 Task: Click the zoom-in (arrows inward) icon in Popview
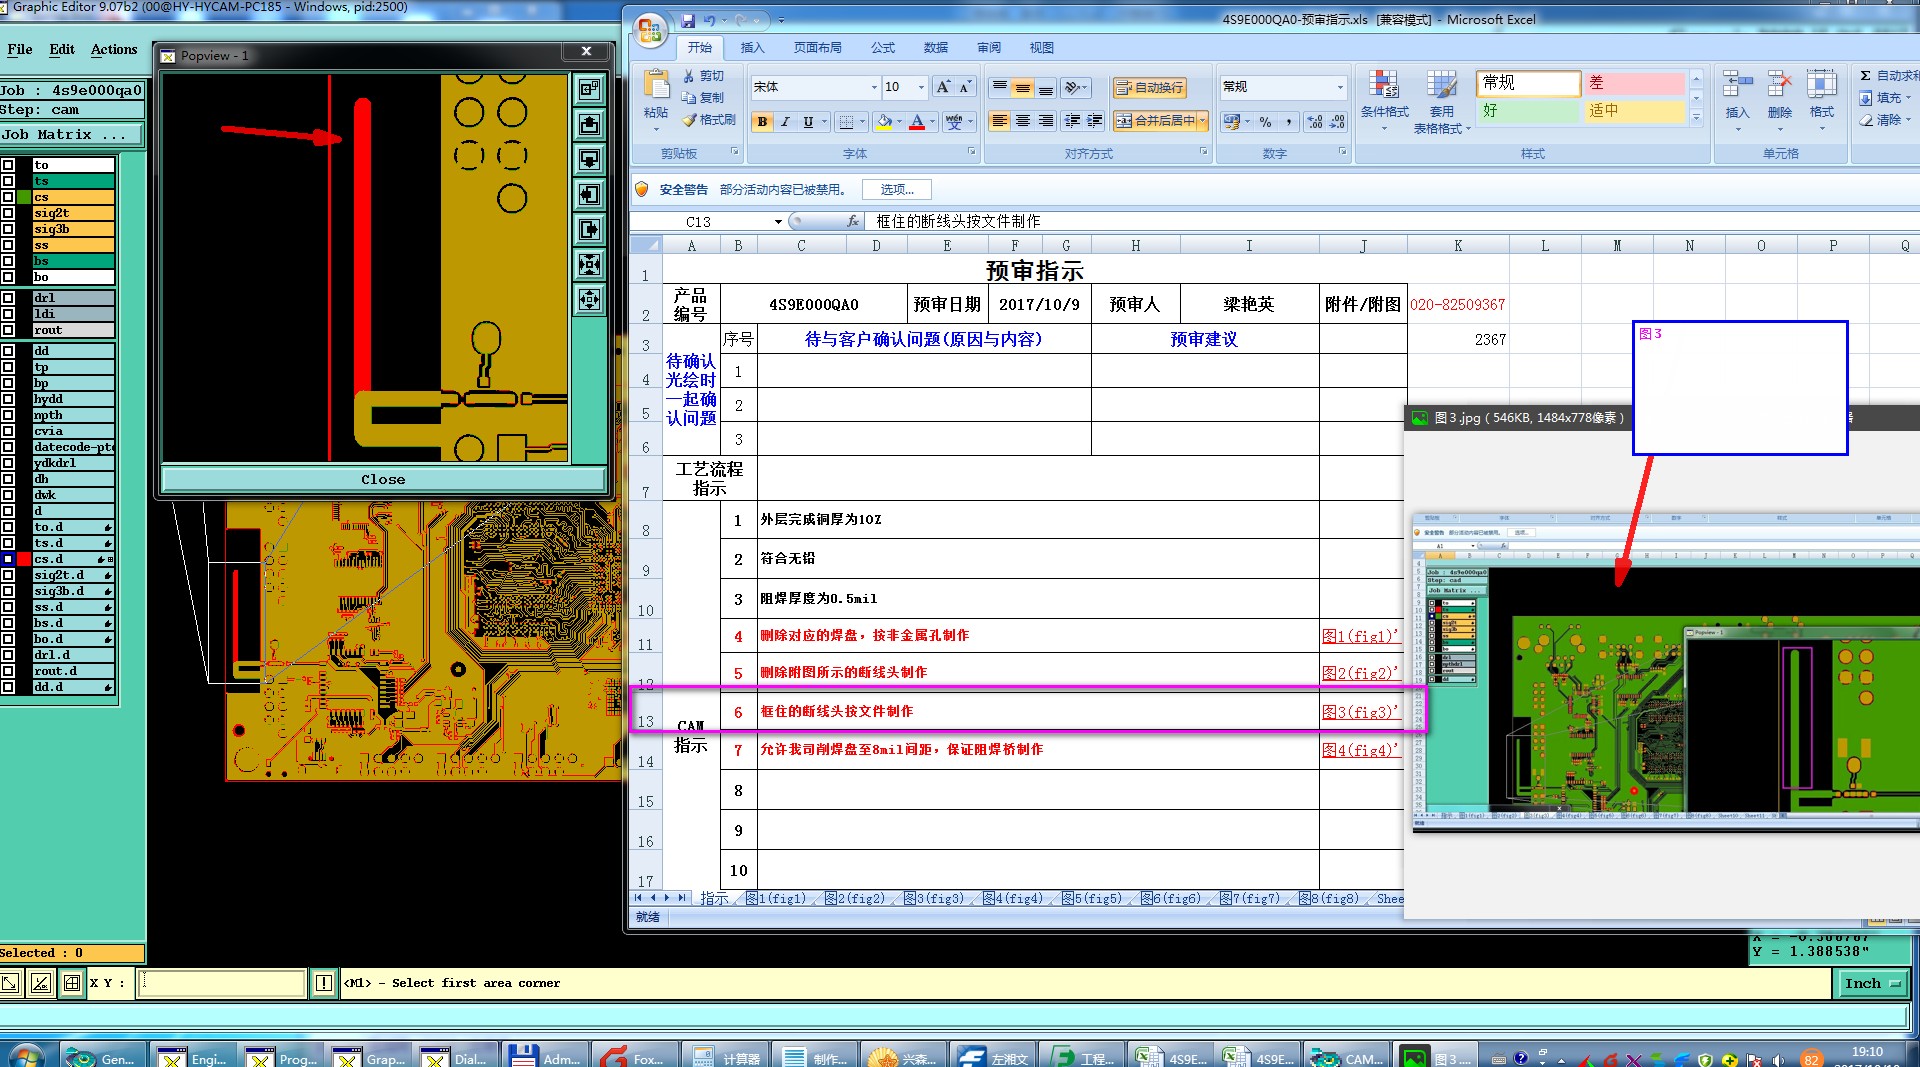[x=590, y=264]
